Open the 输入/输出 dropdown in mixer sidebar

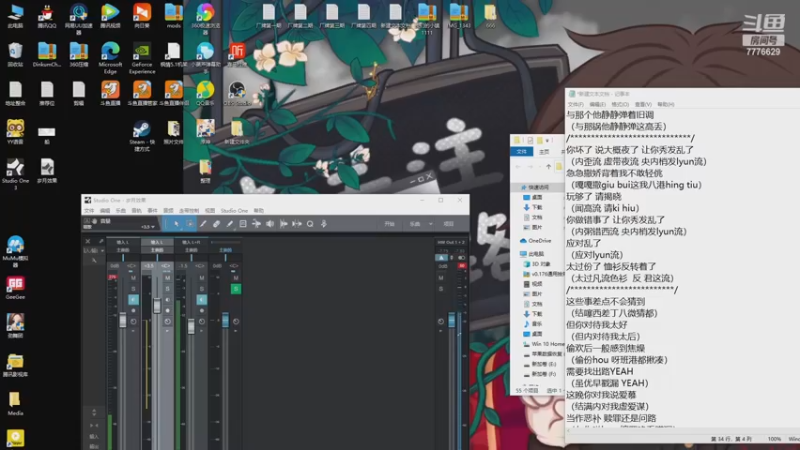[x=93, y=251]
